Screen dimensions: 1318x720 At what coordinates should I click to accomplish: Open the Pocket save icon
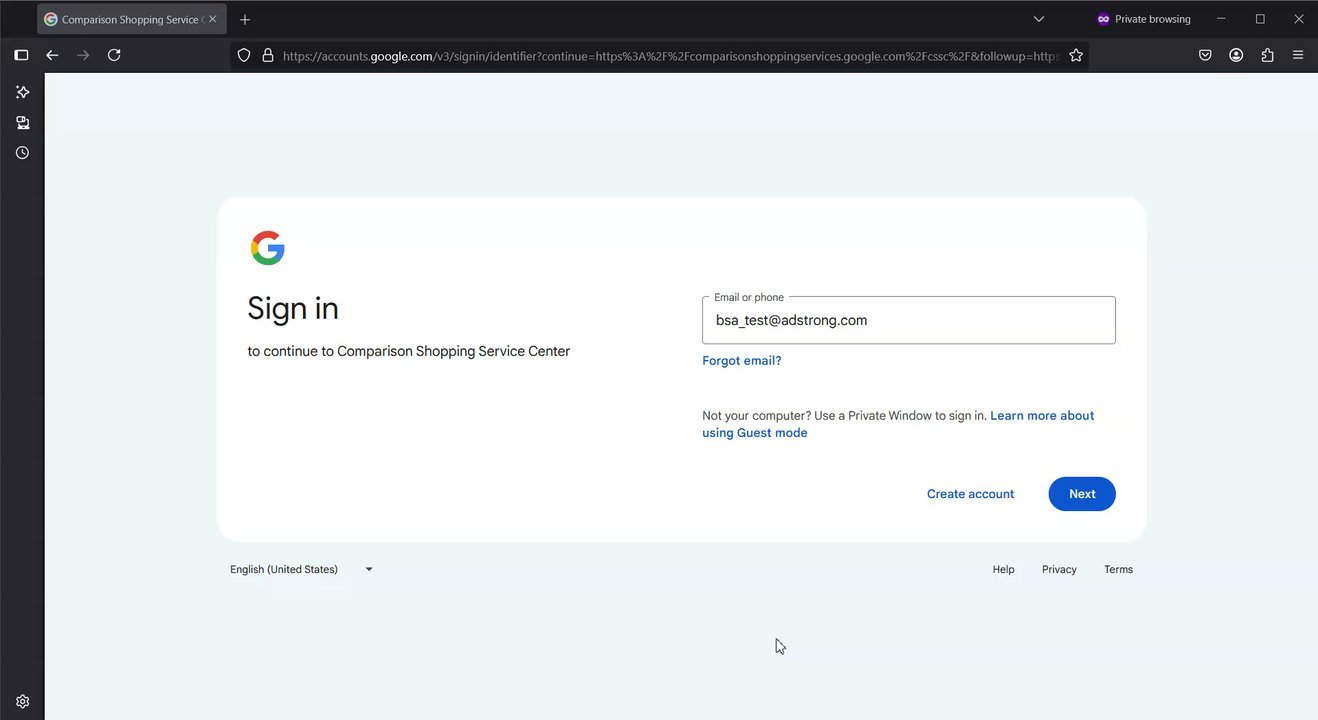pyautogui.click(x=1206, y=56)
